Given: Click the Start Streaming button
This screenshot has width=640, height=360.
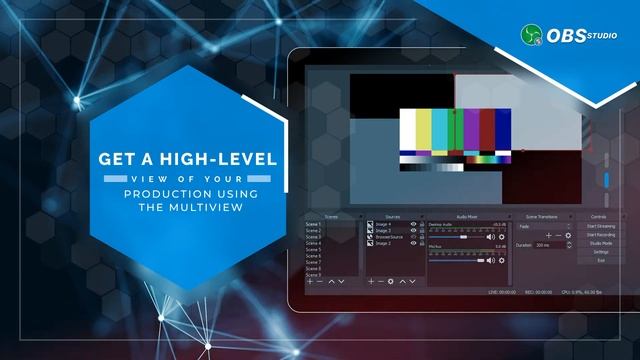Looking at the screenshot, I should [x=601, y=226].
